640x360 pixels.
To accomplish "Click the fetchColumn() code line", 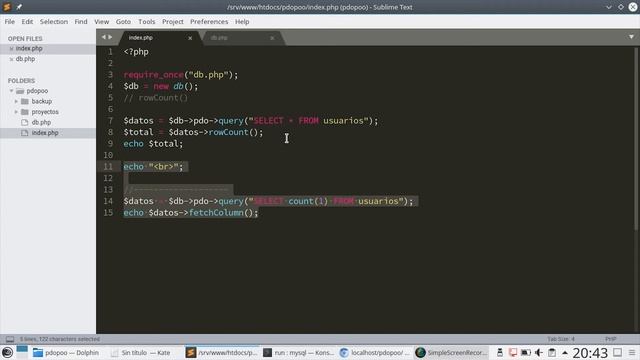I will coord(191,213).
